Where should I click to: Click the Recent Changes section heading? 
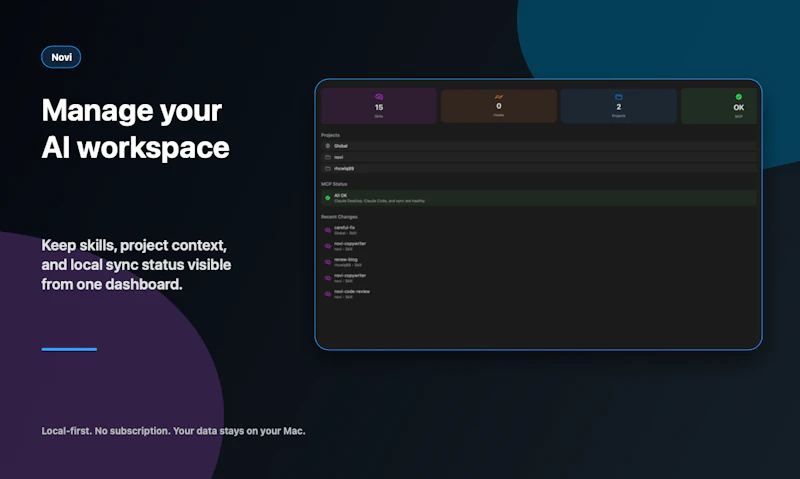coord(339,217)
